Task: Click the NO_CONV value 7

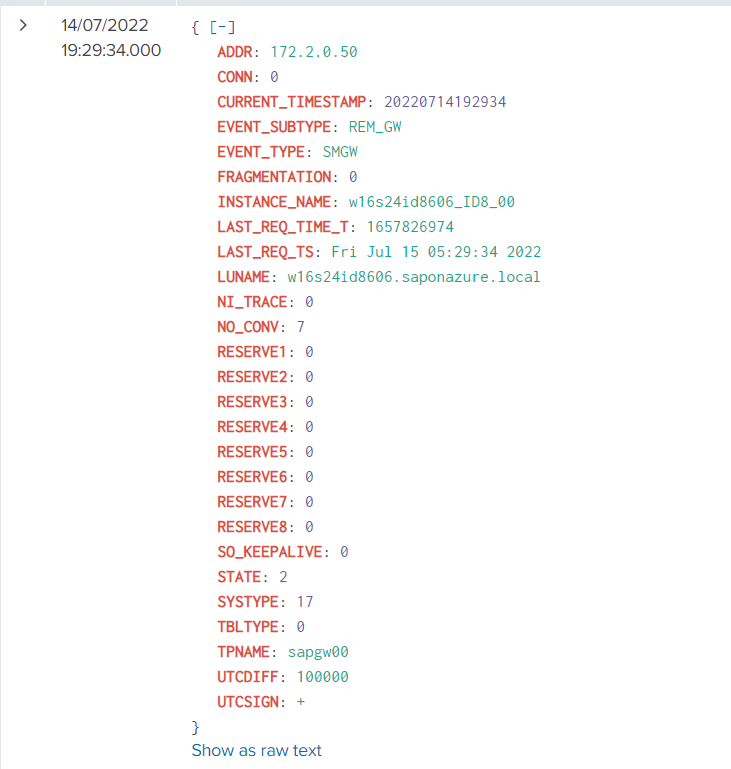Action: (301, 327)
